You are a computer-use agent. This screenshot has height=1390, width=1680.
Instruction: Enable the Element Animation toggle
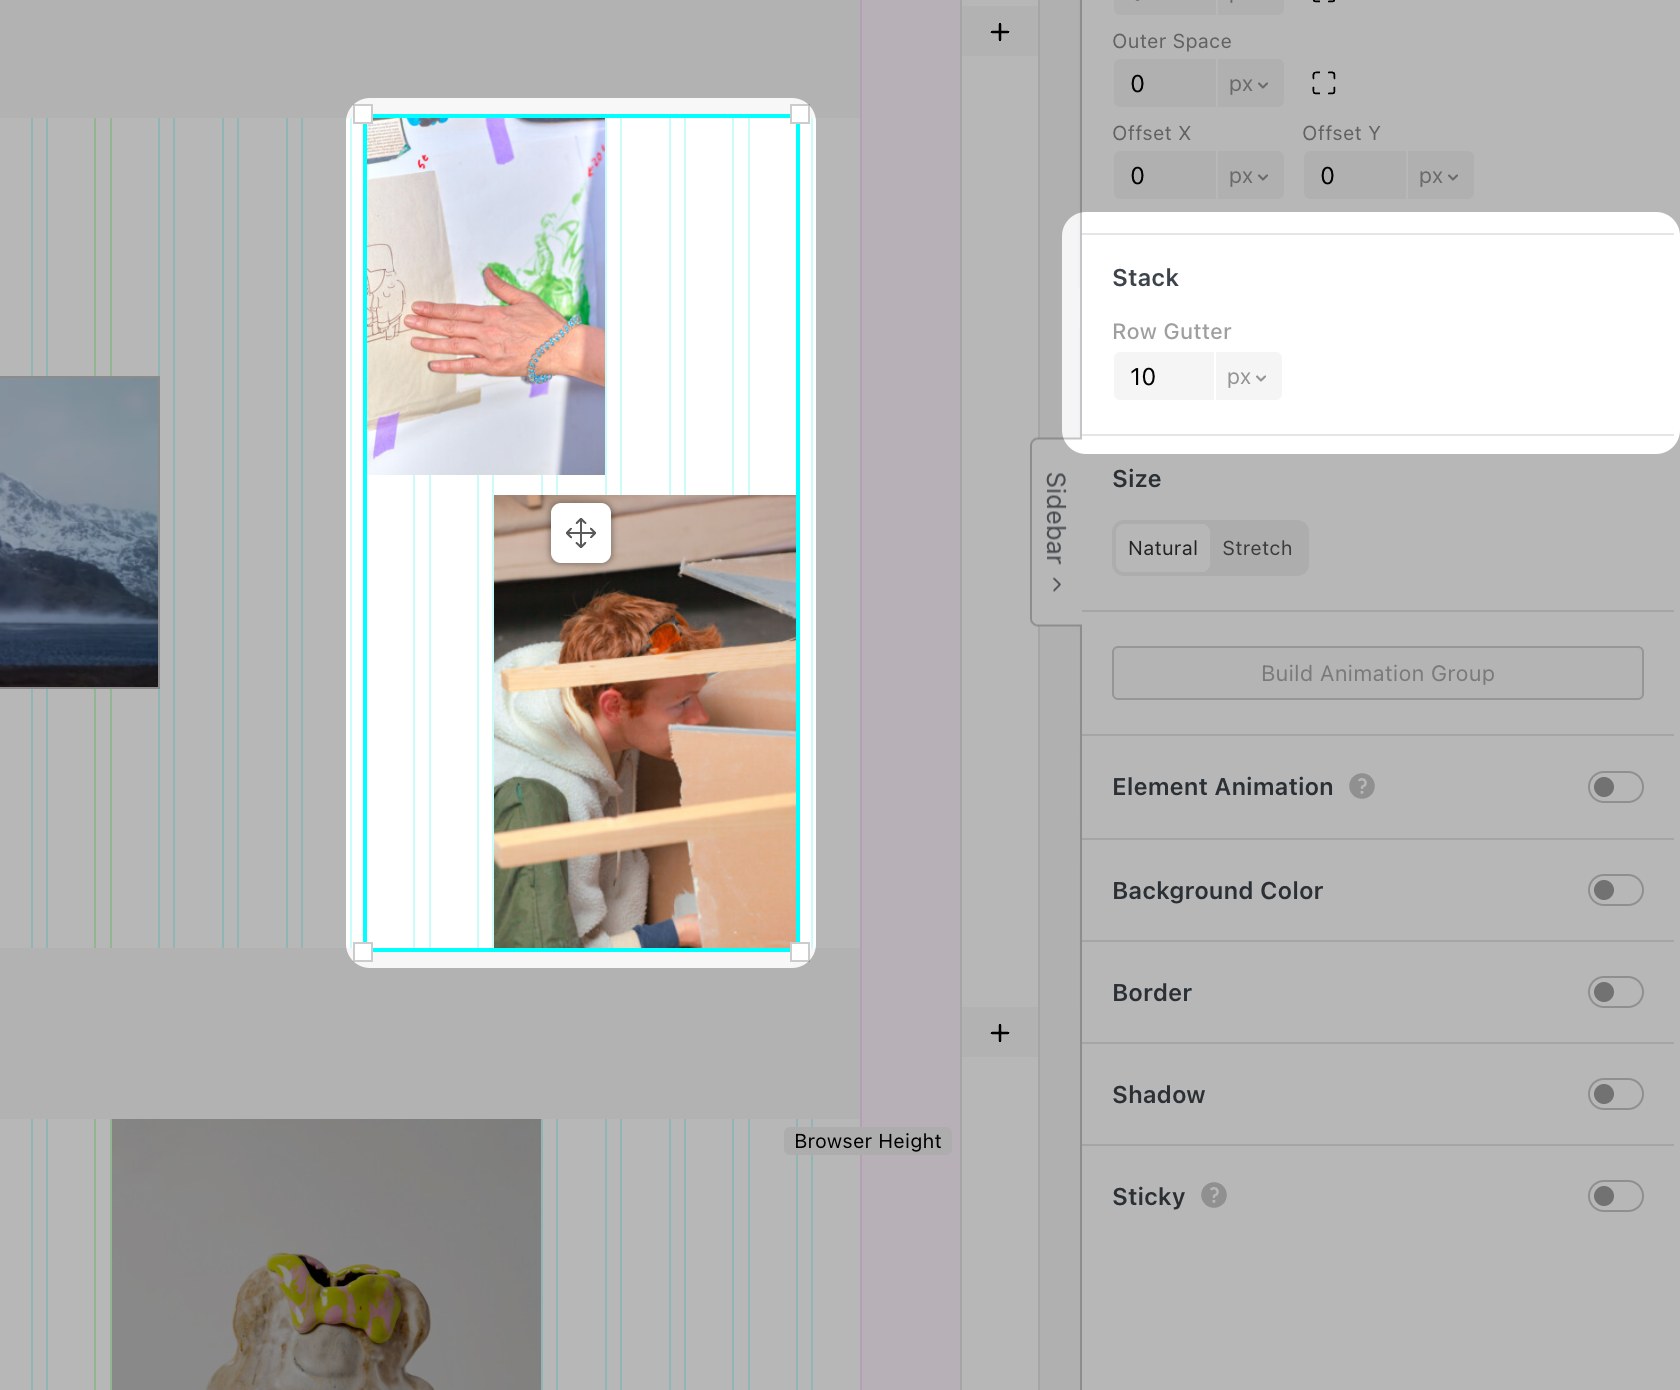(x=1615, y=787)
